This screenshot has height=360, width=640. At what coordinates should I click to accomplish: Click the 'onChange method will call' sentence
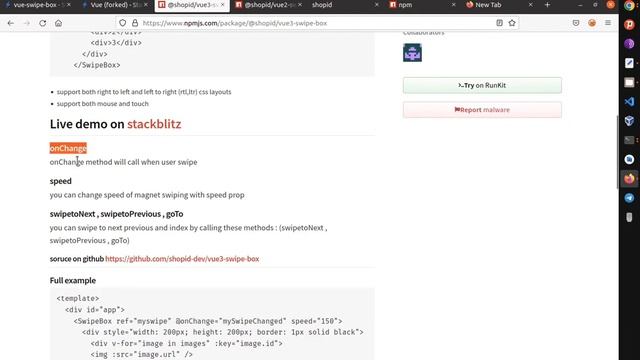point(123,162)
